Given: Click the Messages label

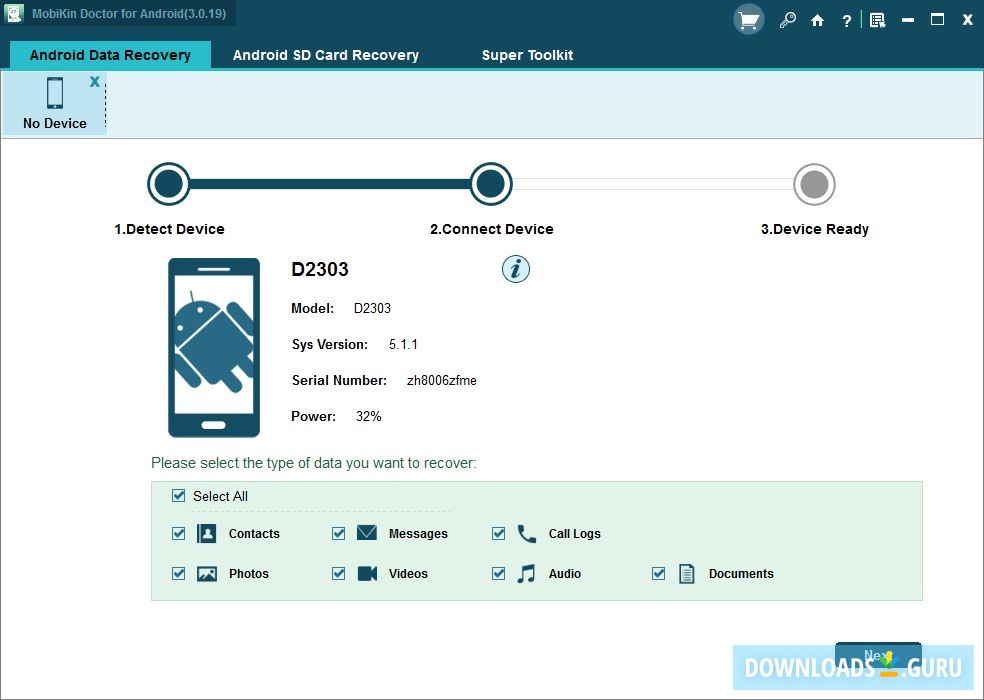Looking at the screenshot, I should tap(418, 534).
